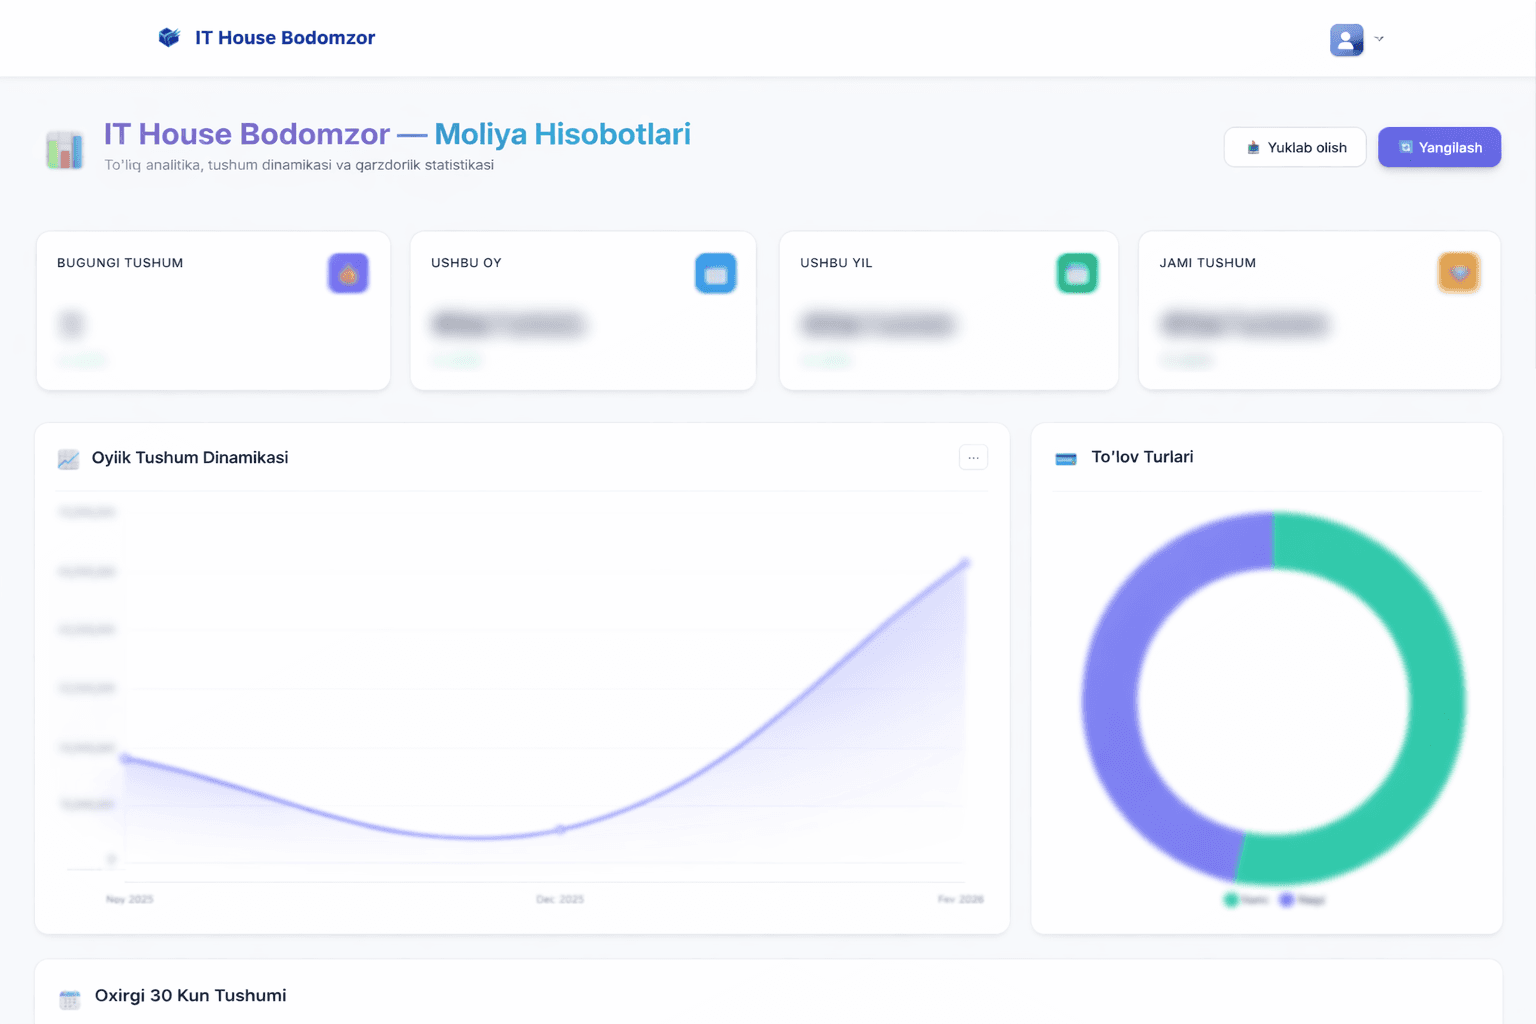Click the line chart icon by Oyiik Tushum Dinamikasi
The image size is (1536, 1024).
click(68, 459)
